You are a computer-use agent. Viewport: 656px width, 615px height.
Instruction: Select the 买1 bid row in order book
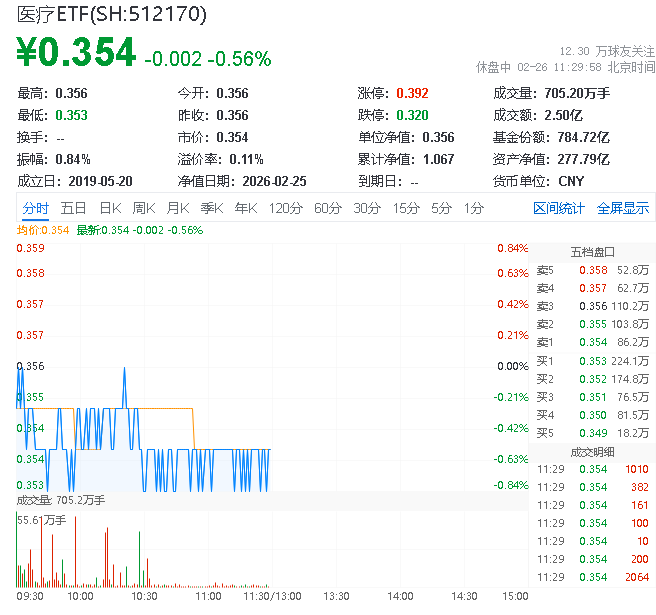click(x=593, y=361)
